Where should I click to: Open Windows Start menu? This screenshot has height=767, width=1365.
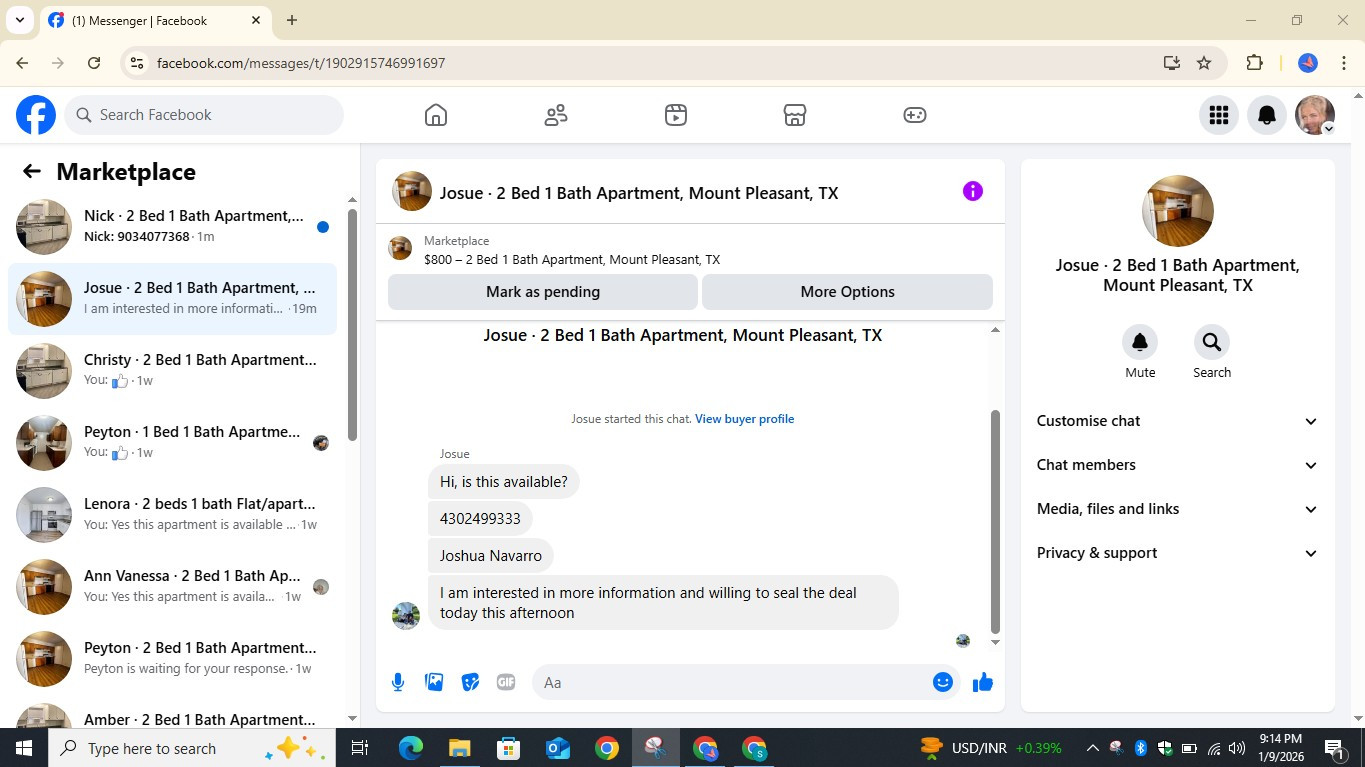[23, 748]
